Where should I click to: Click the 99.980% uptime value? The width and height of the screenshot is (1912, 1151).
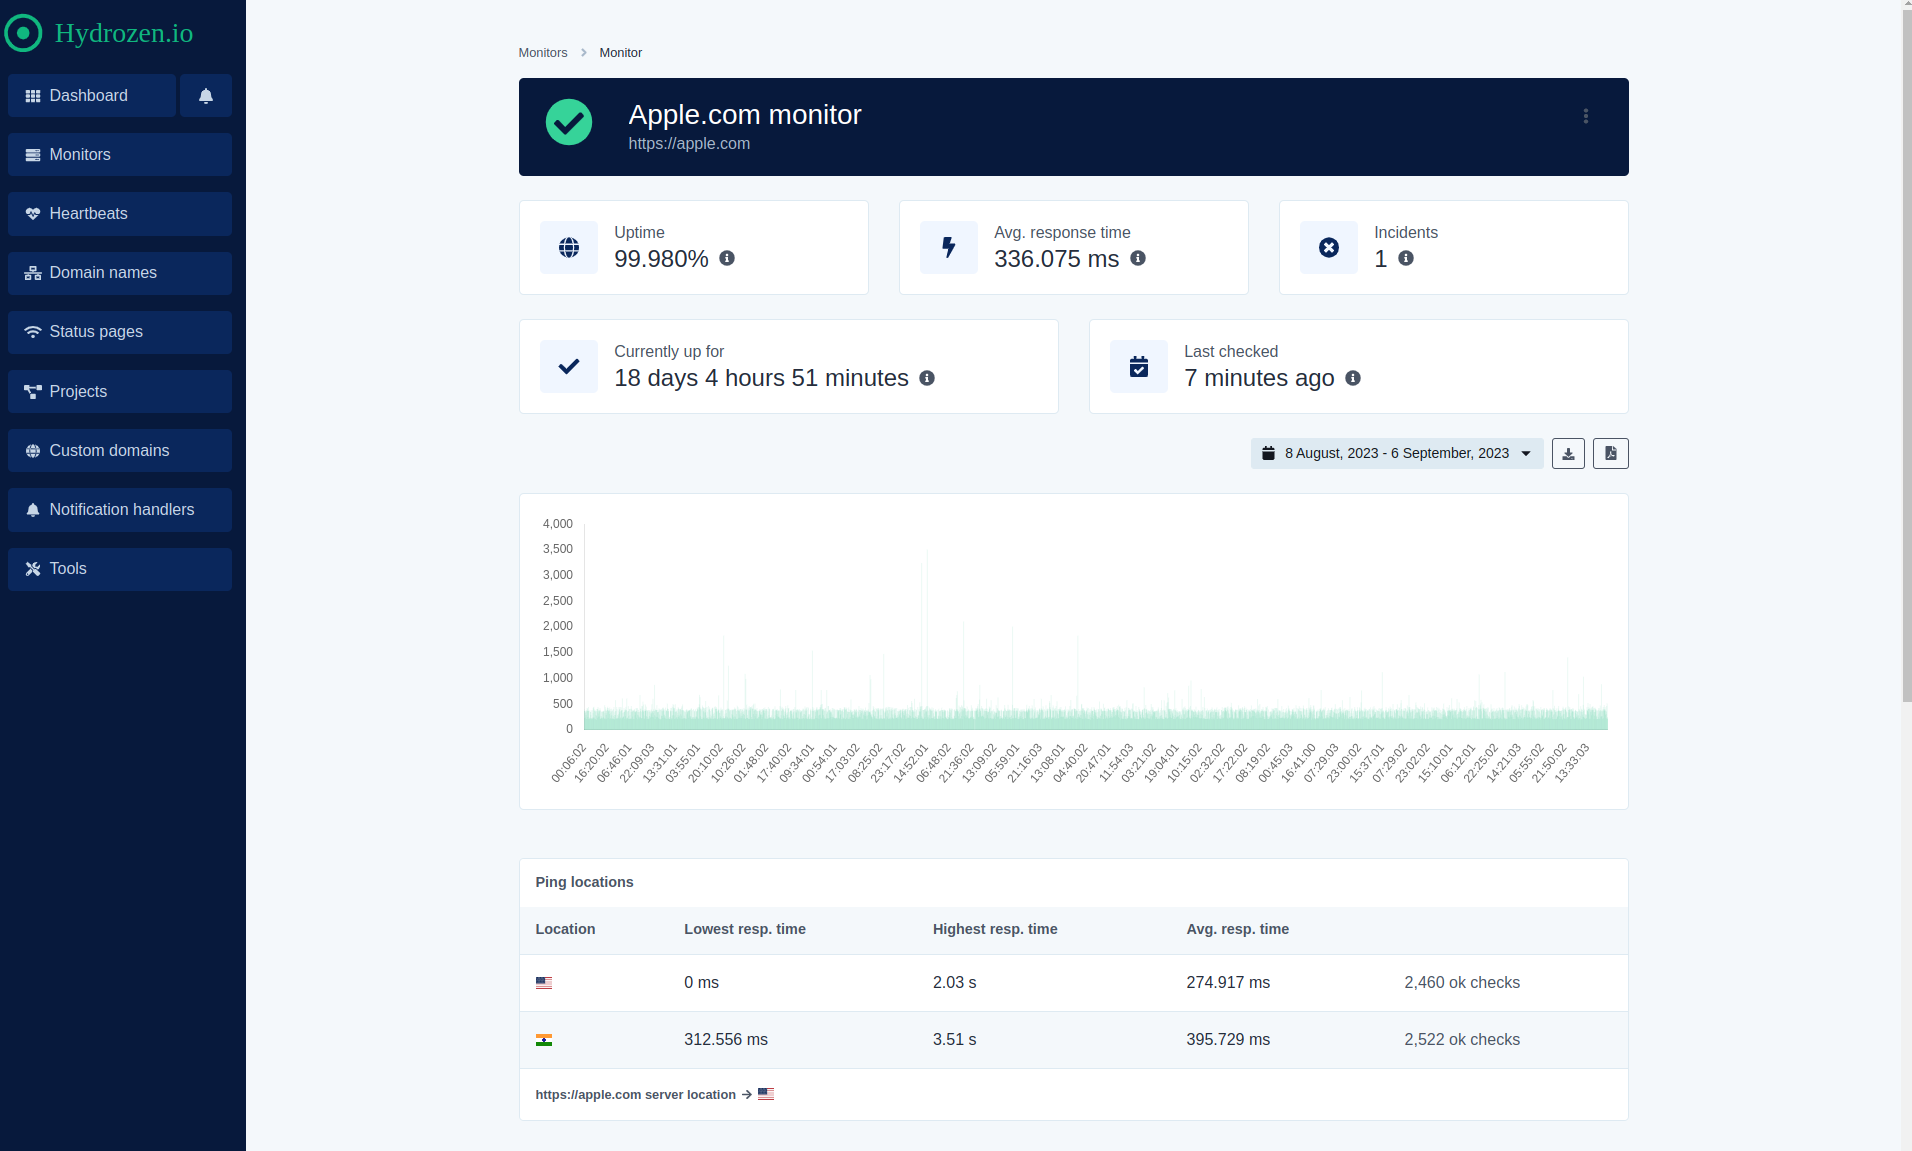coord(661,259)
